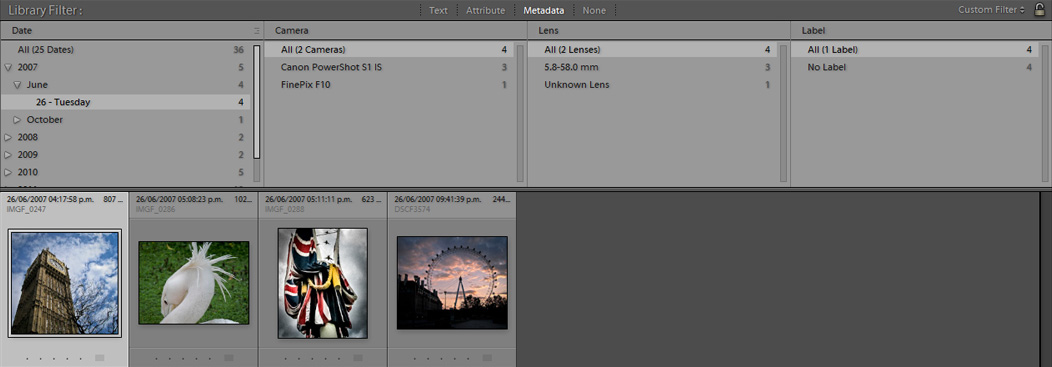This screenshot has width=1052, height=367.
Task: Select the Metadata filter tab
Action: coord(544,10)
